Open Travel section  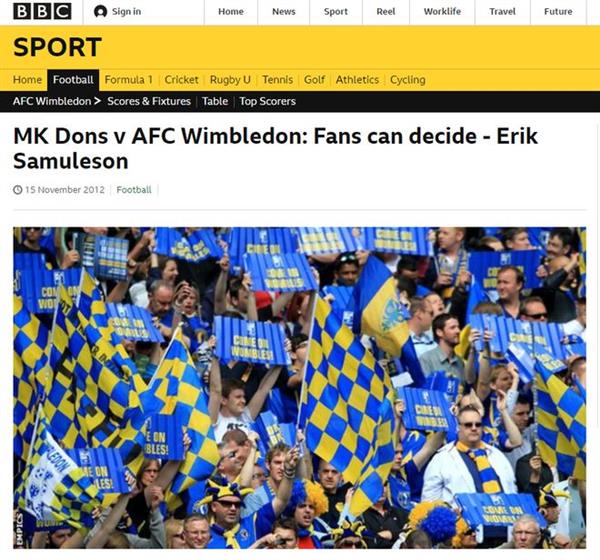502,12
